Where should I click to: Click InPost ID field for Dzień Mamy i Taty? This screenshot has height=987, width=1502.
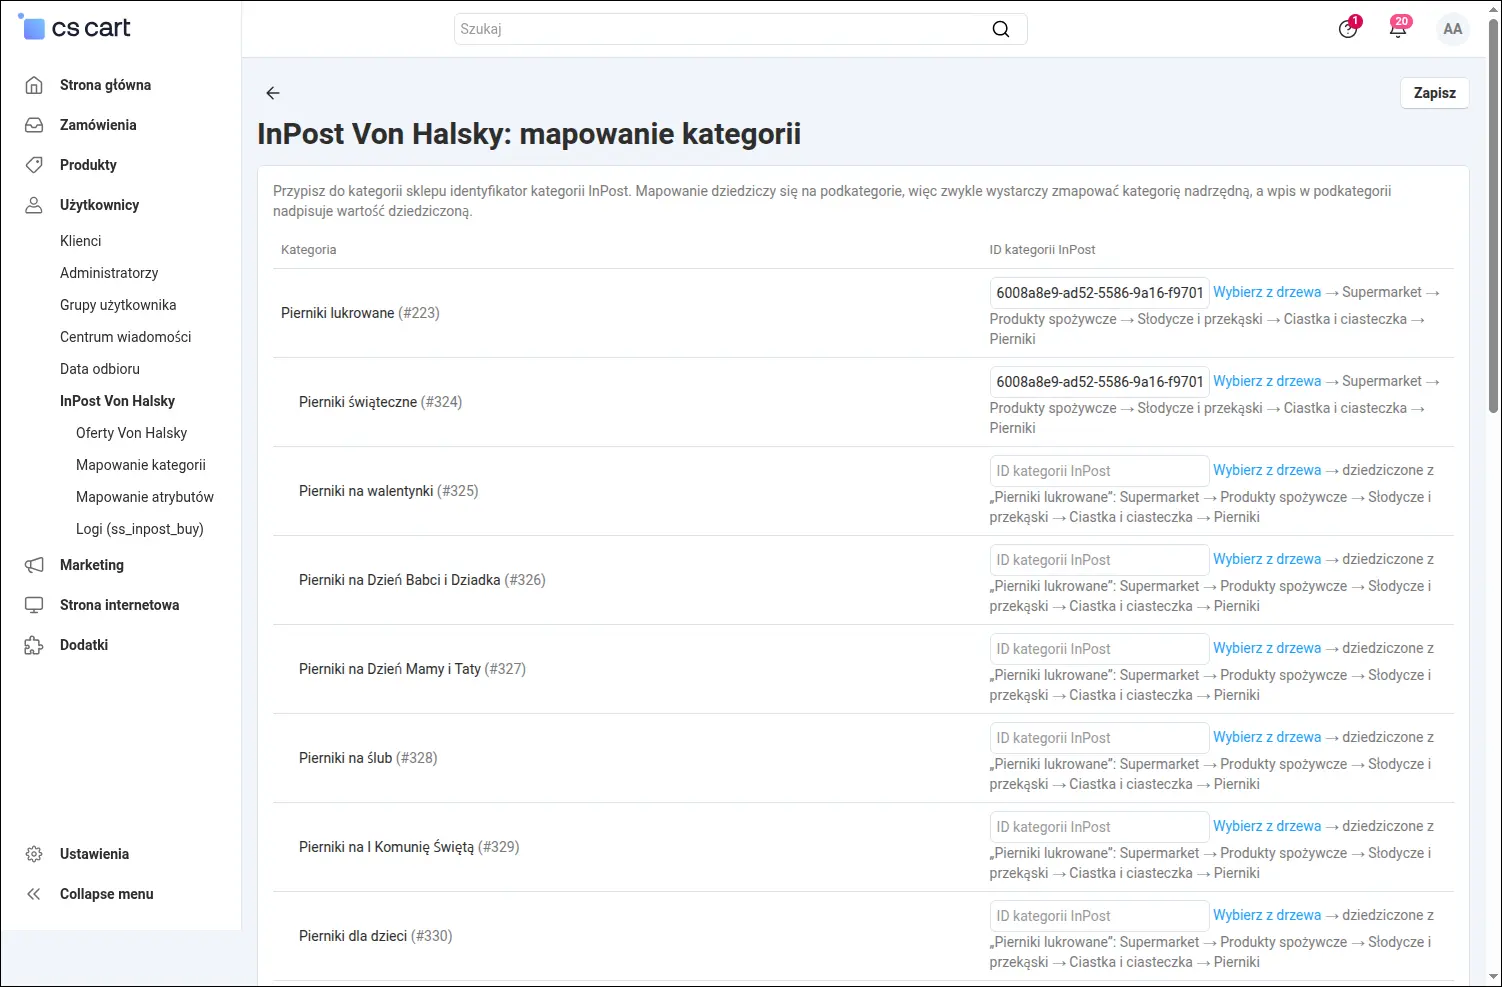[x=1100, y=649]
